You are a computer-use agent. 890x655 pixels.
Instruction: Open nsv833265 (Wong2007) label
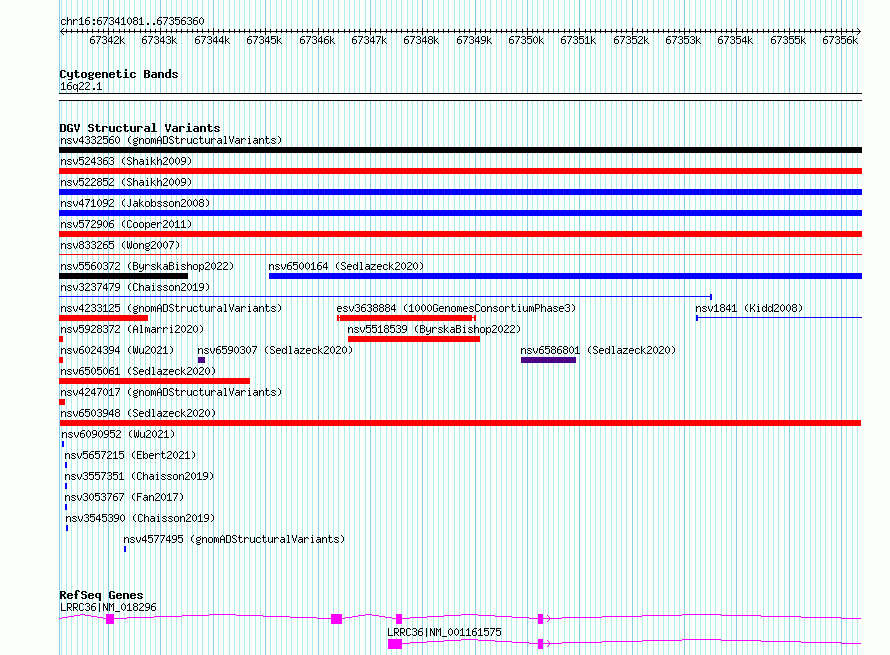tap(120, 245)
